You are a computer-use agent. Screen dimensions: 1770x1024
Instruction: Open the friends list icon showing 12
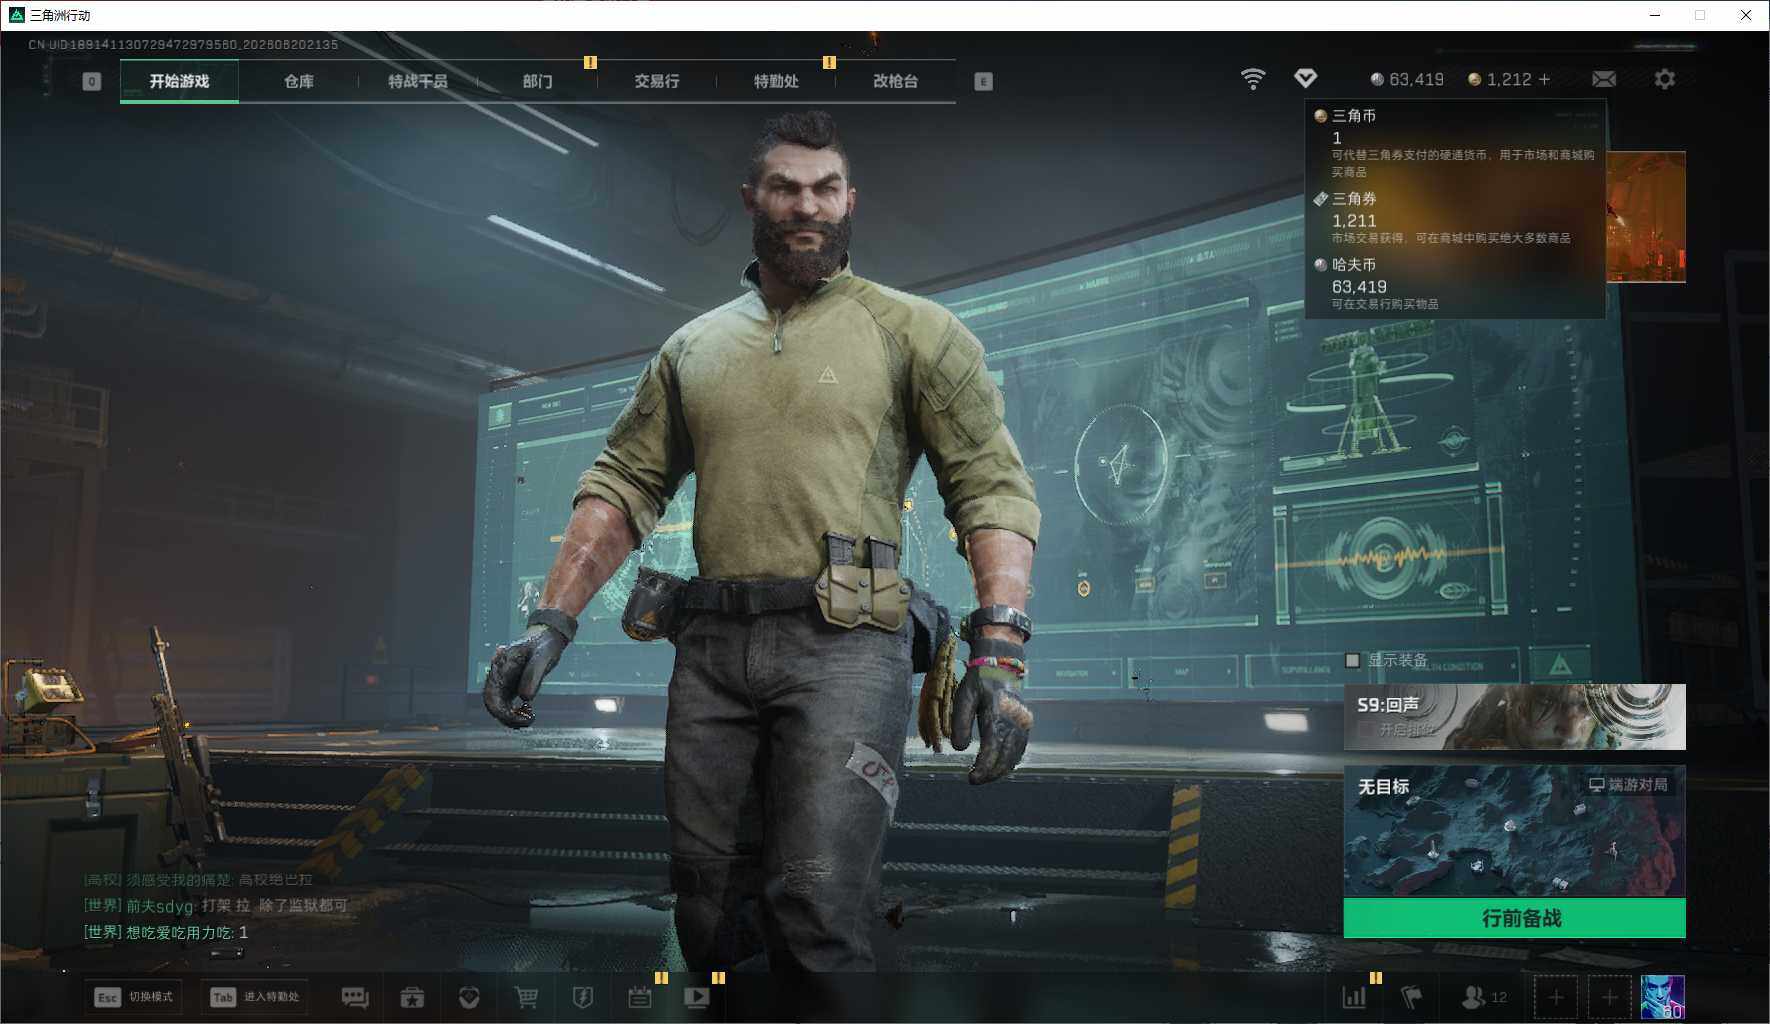[x=1484, y=997]
